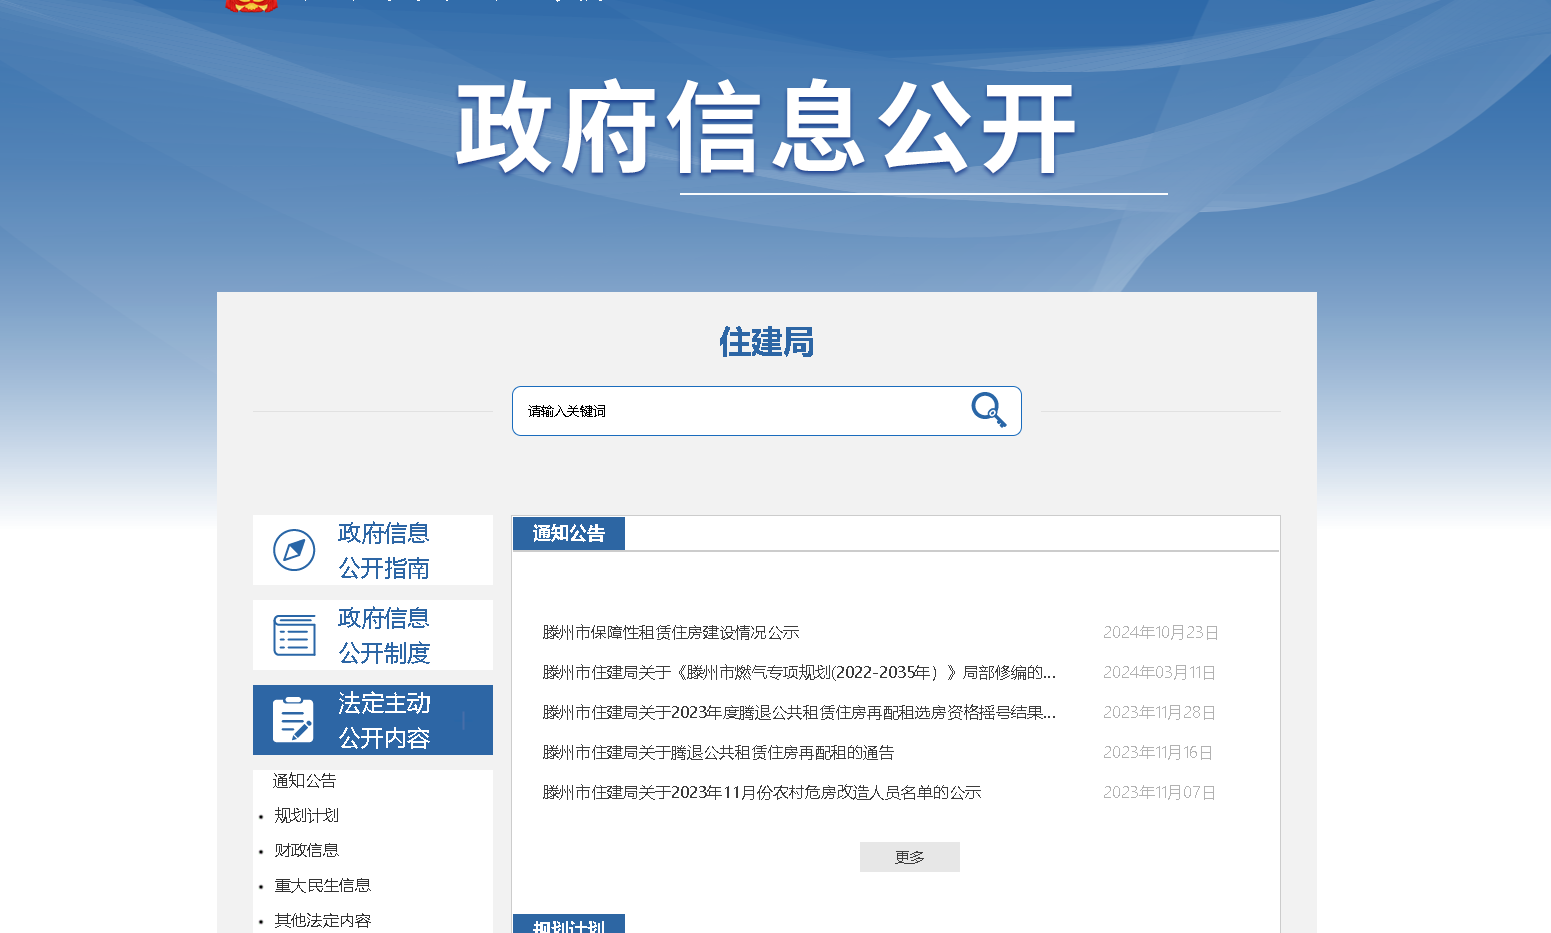The width and height of the screenshot is (1551, 933).
Task: Focus the 请输入关键词 search field
Action: [740, 411]
